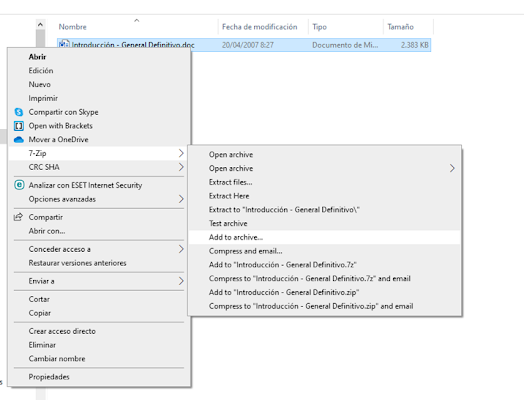Click the share icon next to Compartir
Viewport: 524px width, 400px height.
18,217
